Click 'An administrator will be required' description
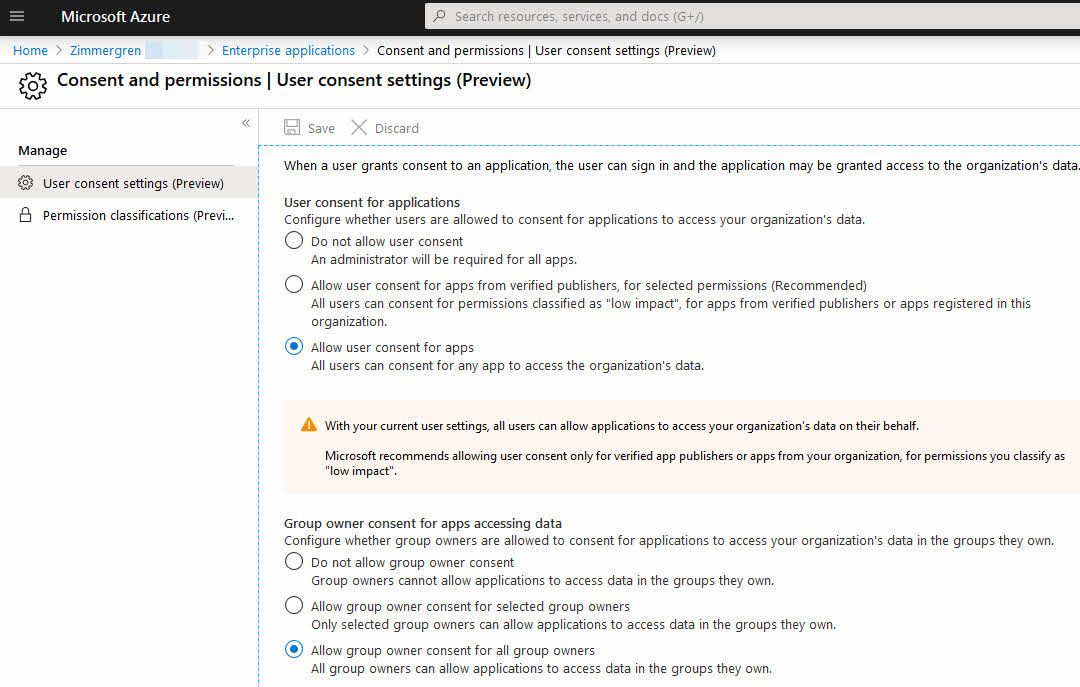Image resolution: width=1080 pixels, height=687 pixels. 444,259
